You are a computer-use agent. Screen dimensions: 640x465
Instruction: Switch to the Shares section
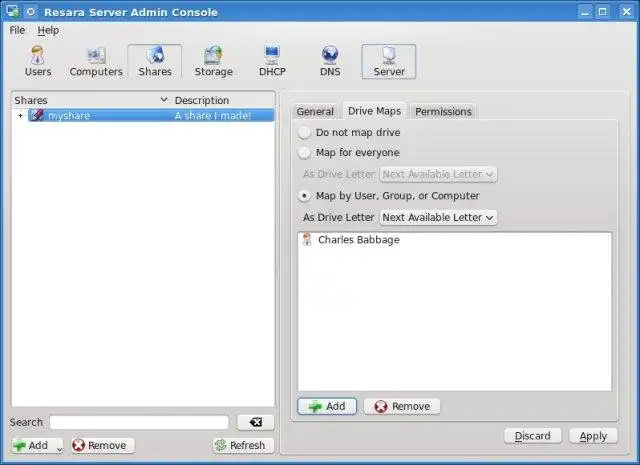(x=155, y=61)
